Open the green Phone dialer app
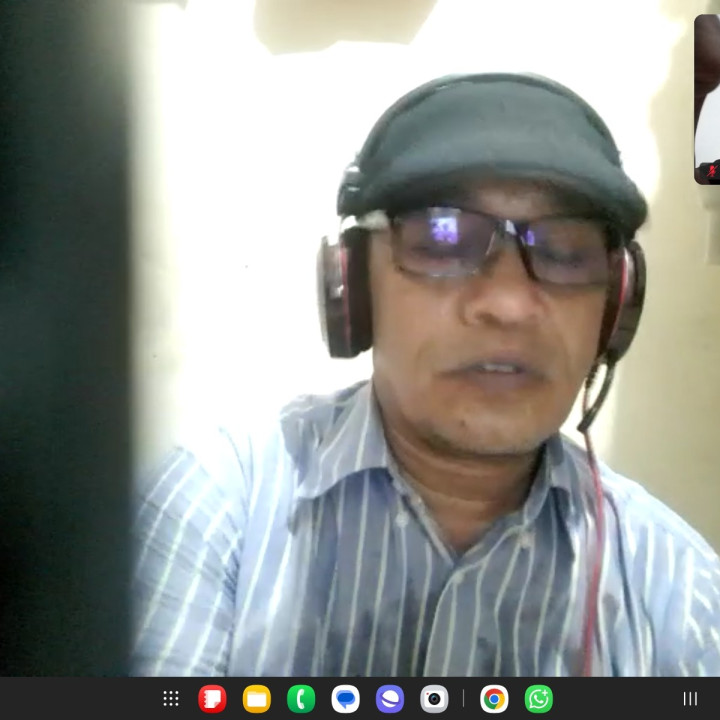Image resolution: width=720 pixels, height=720 pixels. [301, 699]
